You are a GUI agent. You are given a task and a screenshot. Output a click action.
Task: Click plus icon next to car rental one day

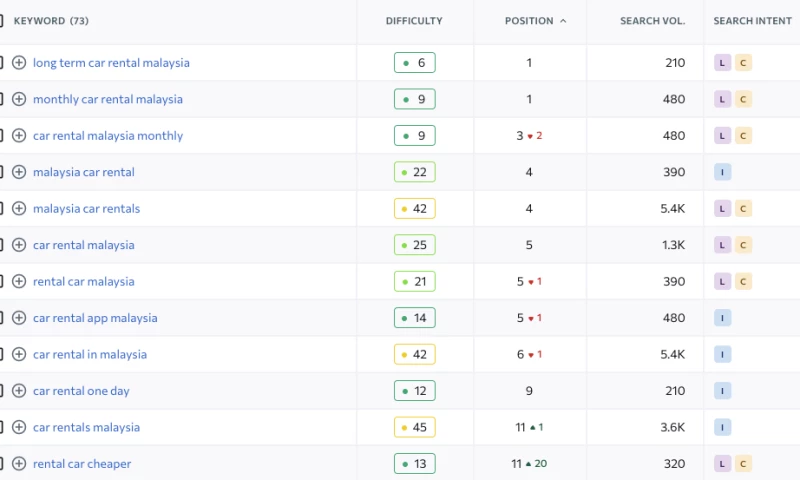tap(19, 391)
